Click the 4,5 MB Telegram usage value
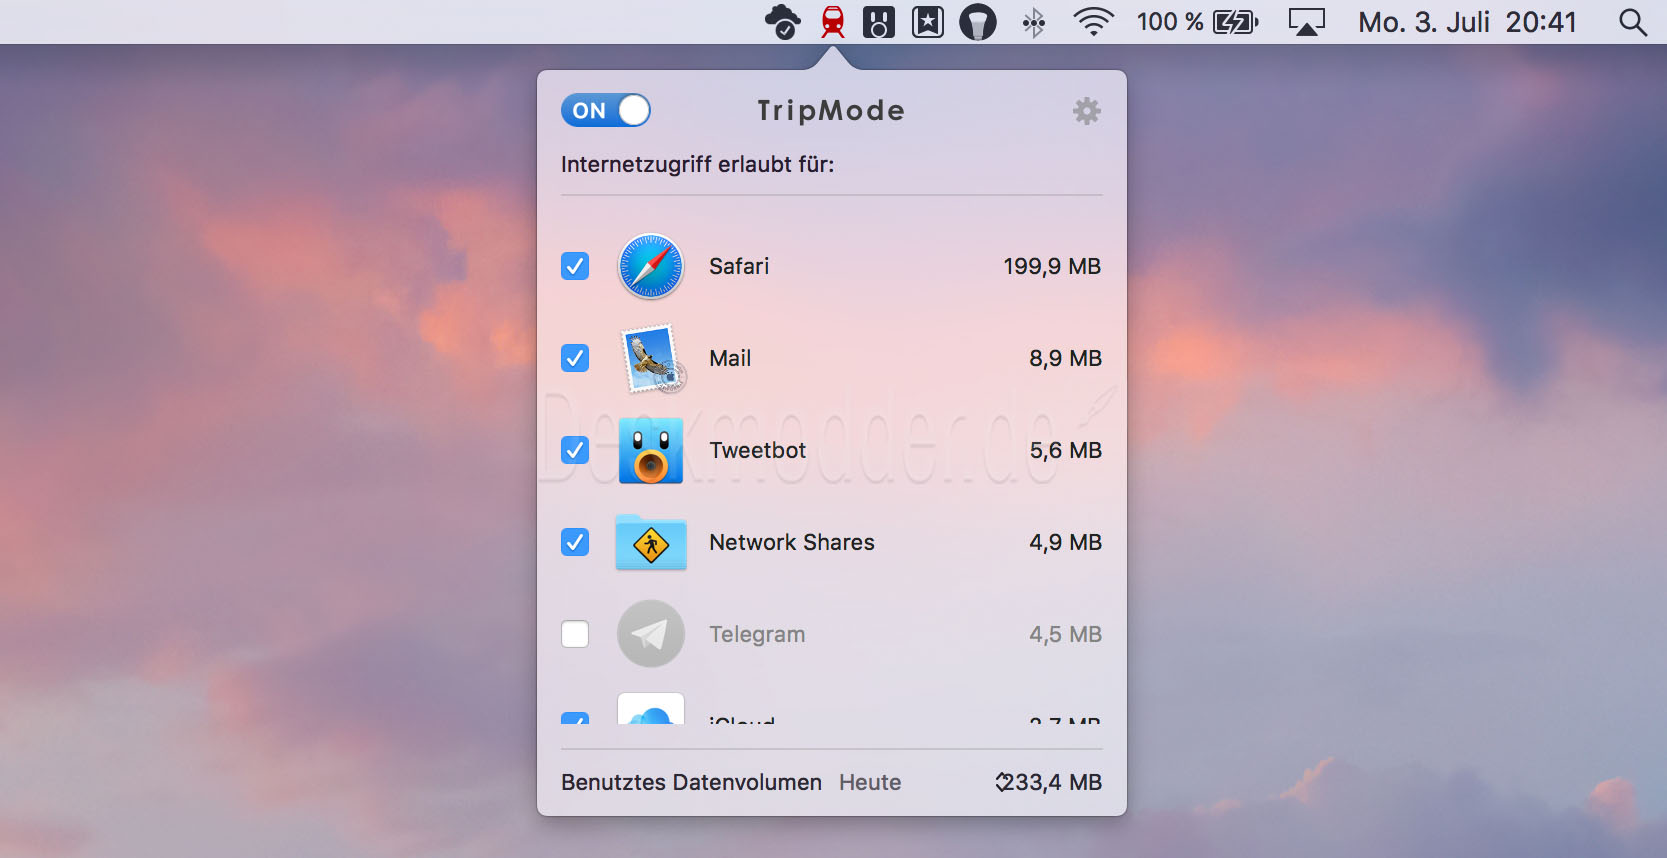The height and width of the screenshot is (858, 1667). 1065,634
